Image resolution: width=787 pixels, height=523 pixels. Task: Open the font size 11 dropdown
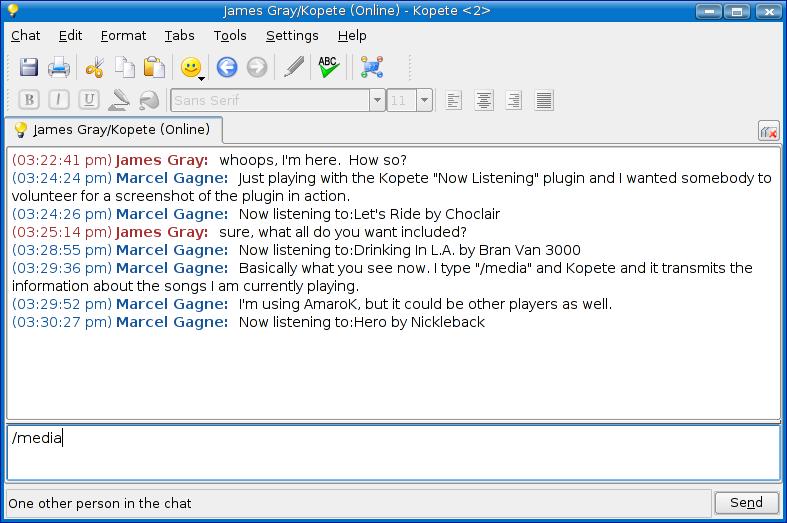(x=424, y=100)
